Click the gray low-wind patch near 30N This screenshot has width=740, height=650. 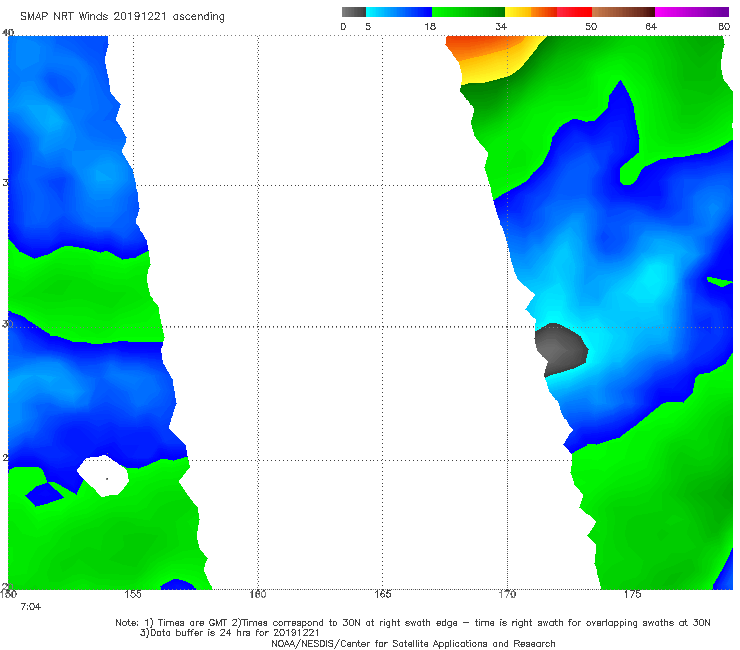tap(561, 349)
